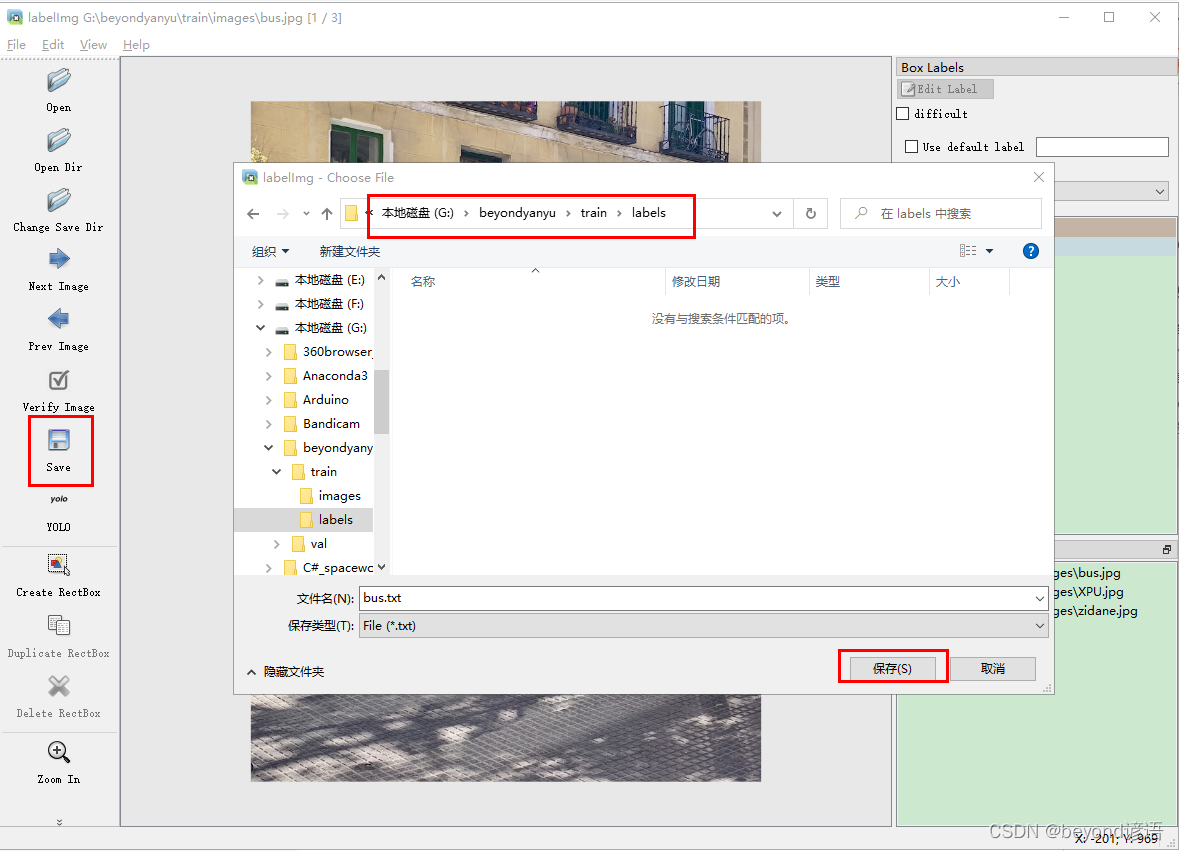Click the Edit Label button
This screenshot has width=1179, height=851.
click(946, 89)
